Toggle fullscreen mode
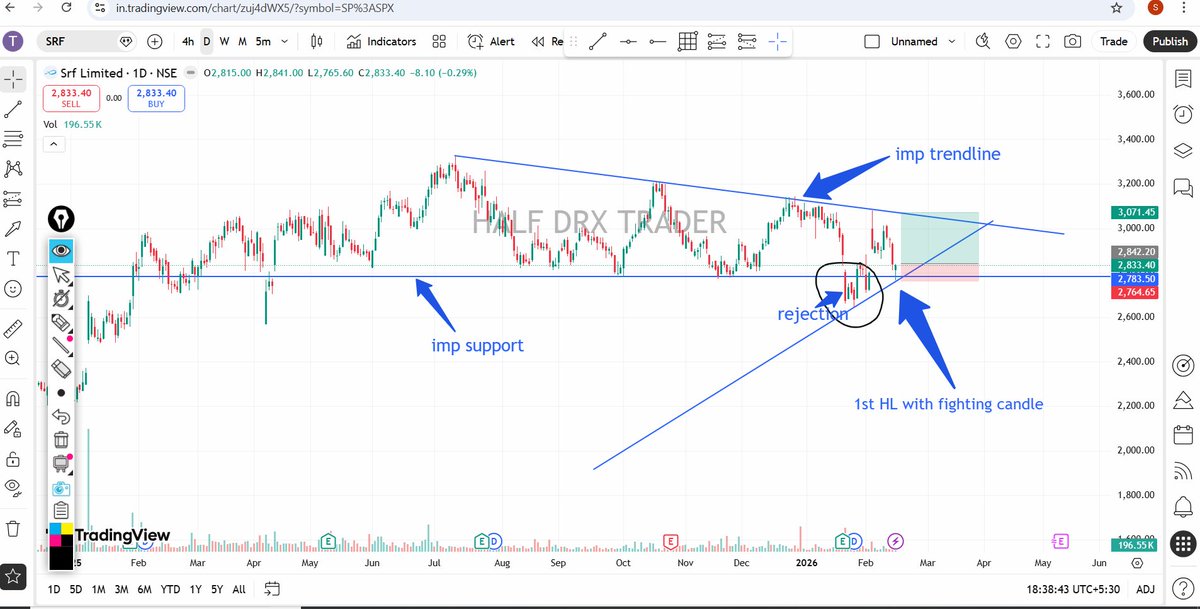 1043,41
